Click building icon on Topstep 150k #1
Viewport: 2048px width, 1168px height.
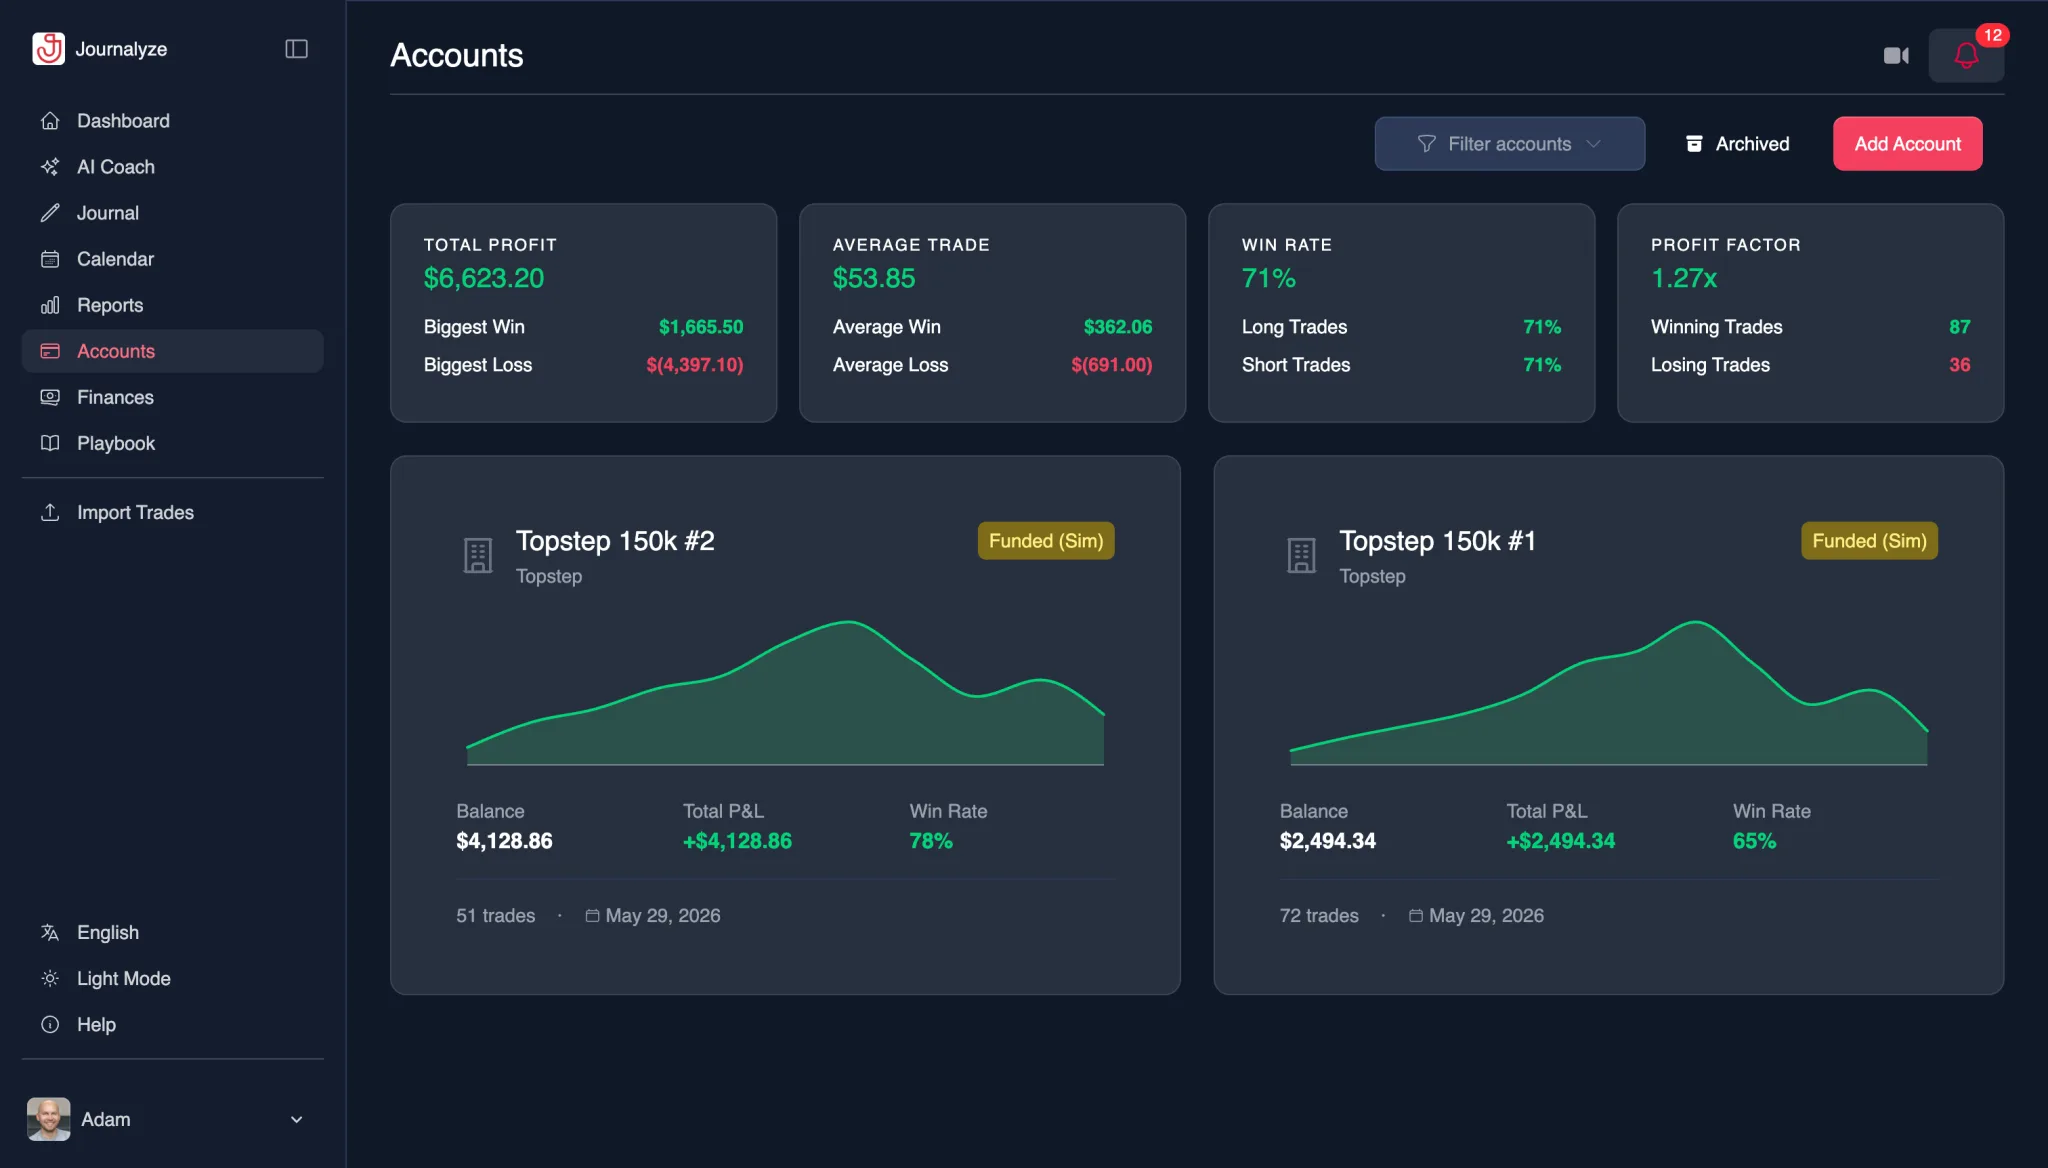pos(1301,555)
